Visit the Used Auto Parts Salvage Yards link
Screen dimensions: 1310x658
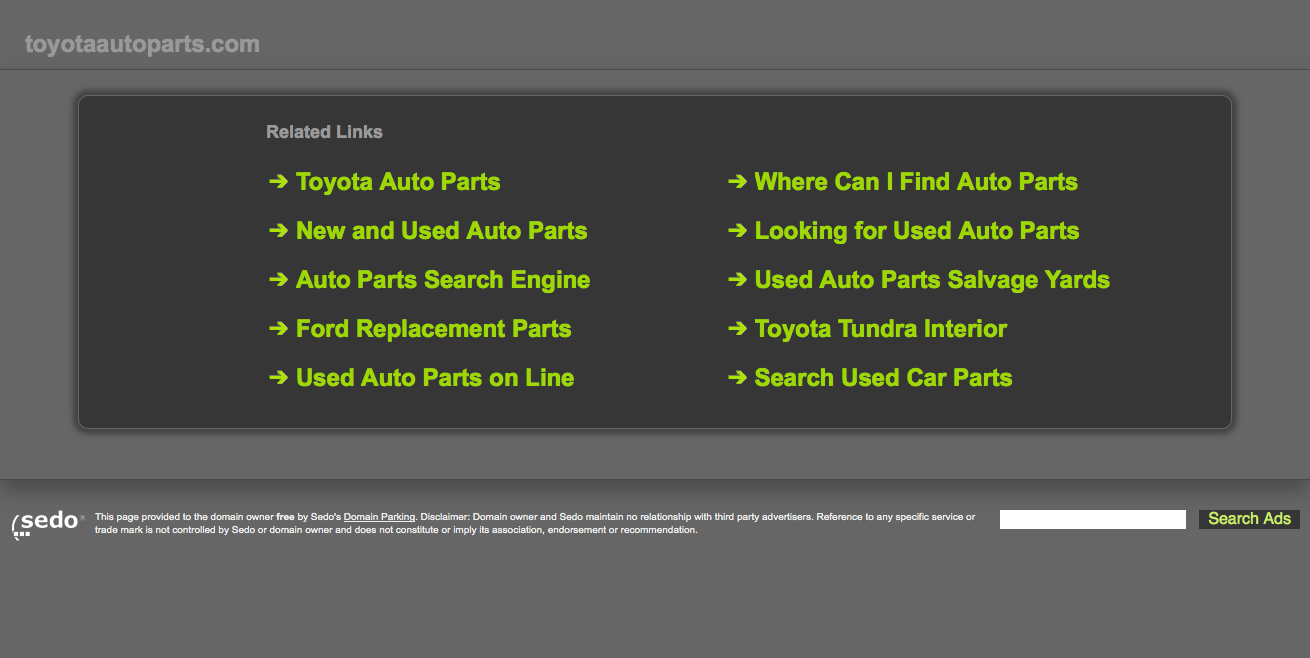[932, 280]
